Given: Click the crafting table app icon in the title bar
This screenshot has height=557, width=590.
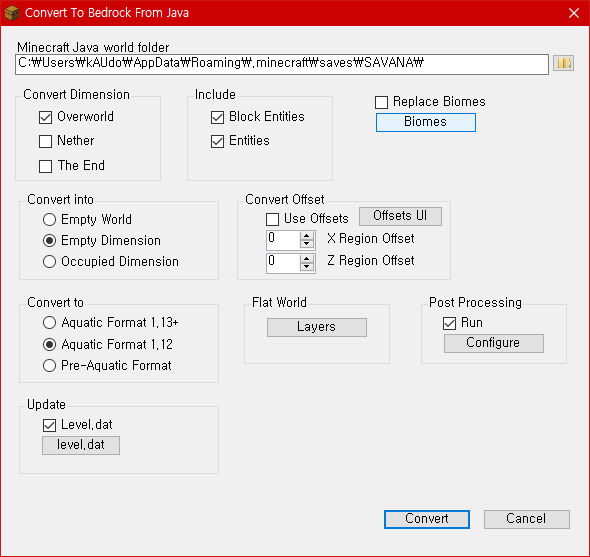Looking at the screenshot, I should point(12,13).
